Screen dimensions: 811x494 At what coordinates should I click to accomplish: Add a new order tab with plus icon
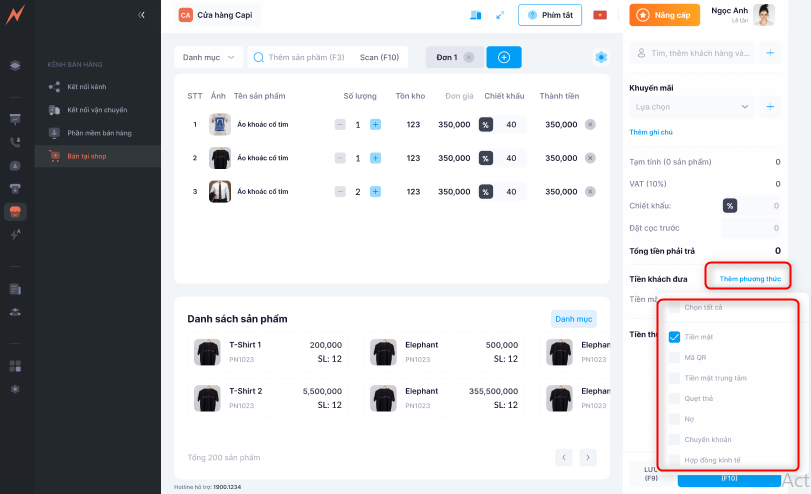(x=503, y=57)
